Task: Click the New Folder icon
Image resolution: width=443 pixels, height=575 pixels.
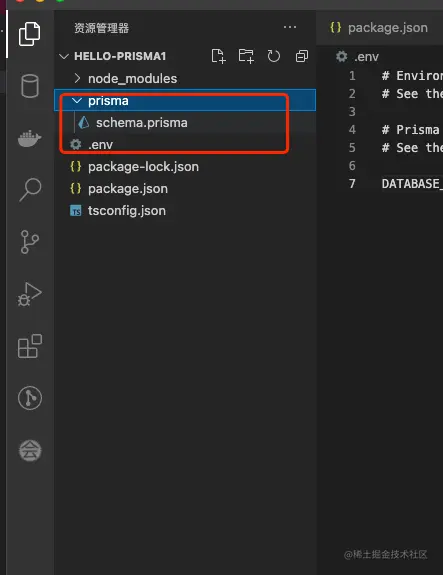Action: (246, 56)
